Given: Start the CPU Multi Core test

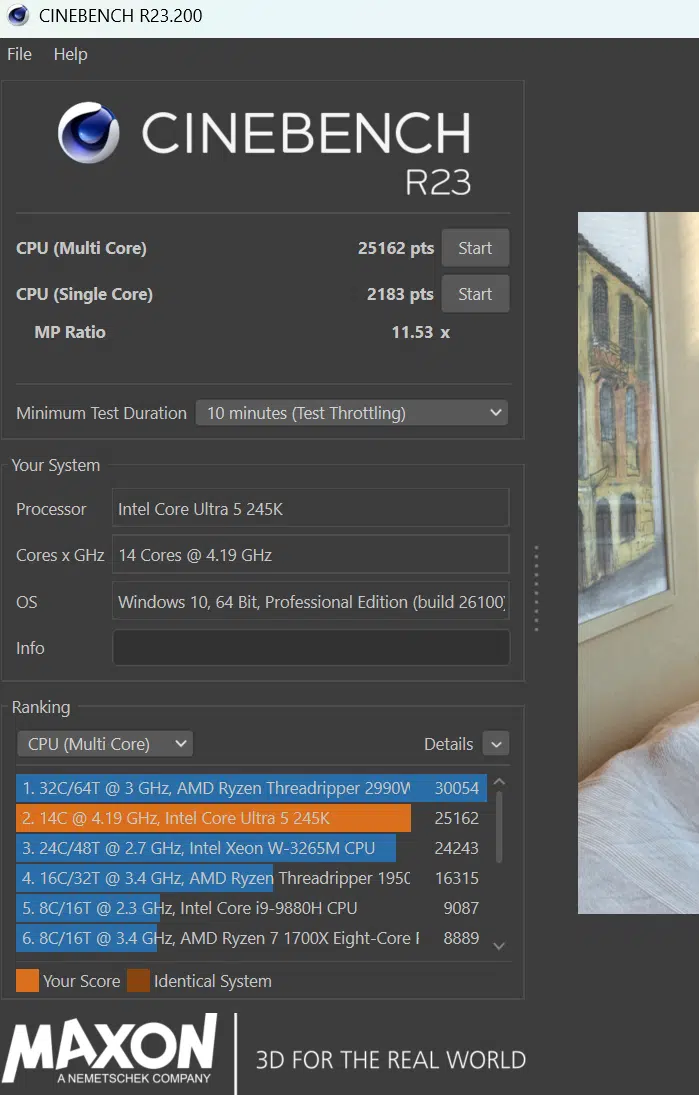Looking at the screenshot, I should click(x=475, y=248).
